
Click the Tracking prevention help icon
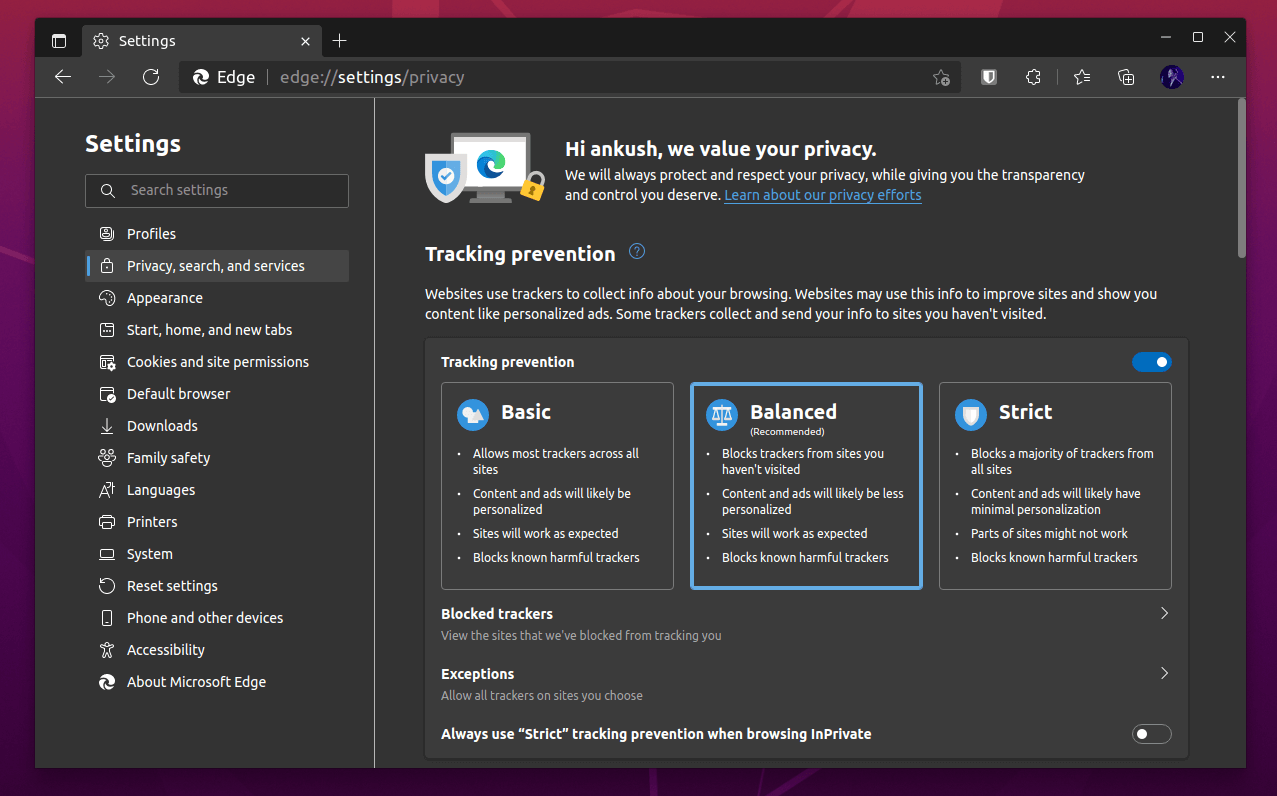click(637, 252)
